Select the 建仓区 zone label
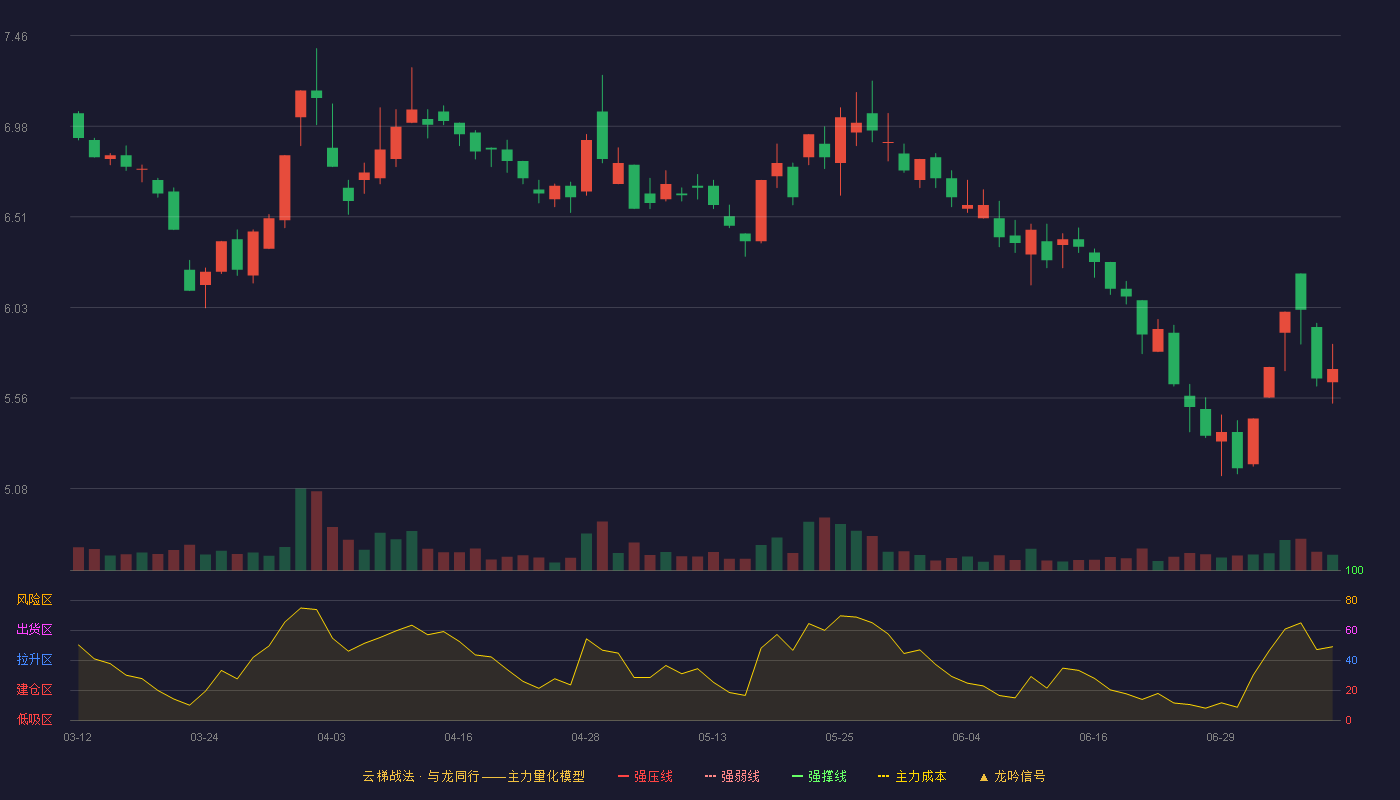 click(x=34, y=690)
